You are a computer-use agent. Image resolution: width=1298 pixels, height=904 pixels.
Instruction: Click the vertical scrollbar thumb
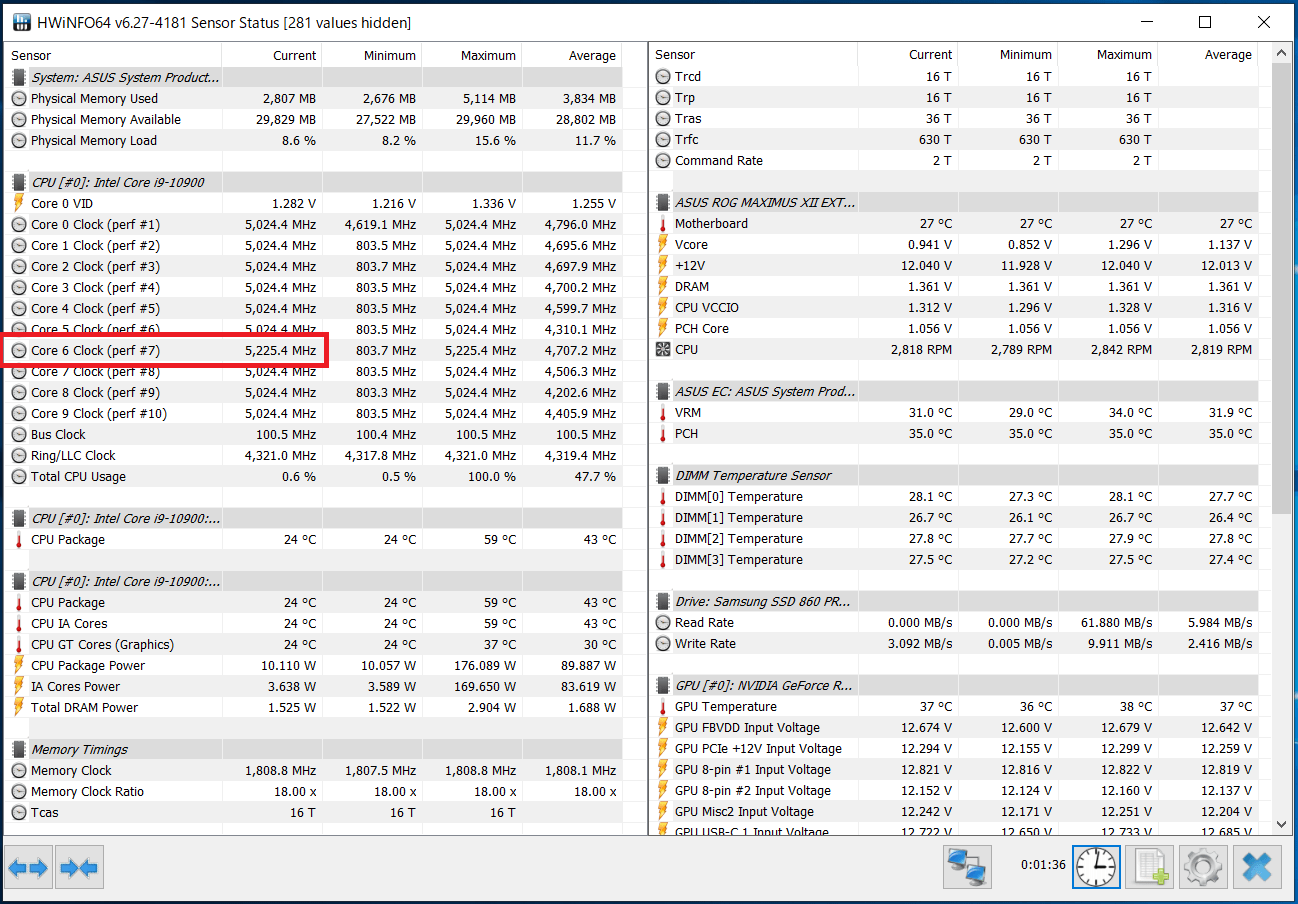tap(1282, 288)
